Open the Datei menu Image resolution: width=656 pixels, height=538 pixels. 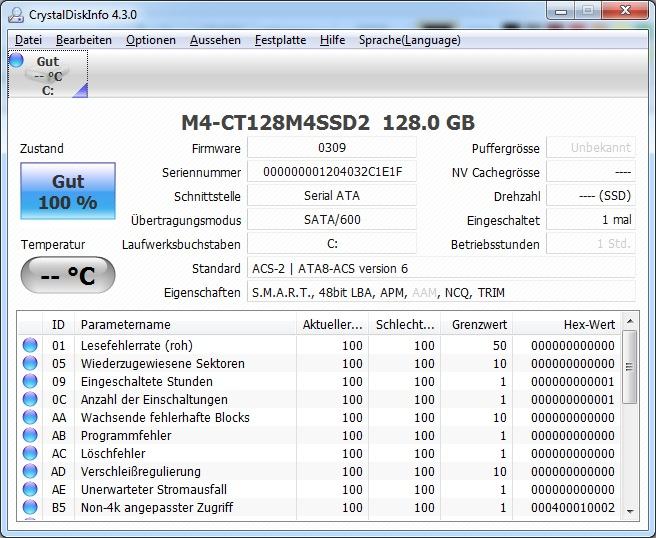tap(28, 40)
